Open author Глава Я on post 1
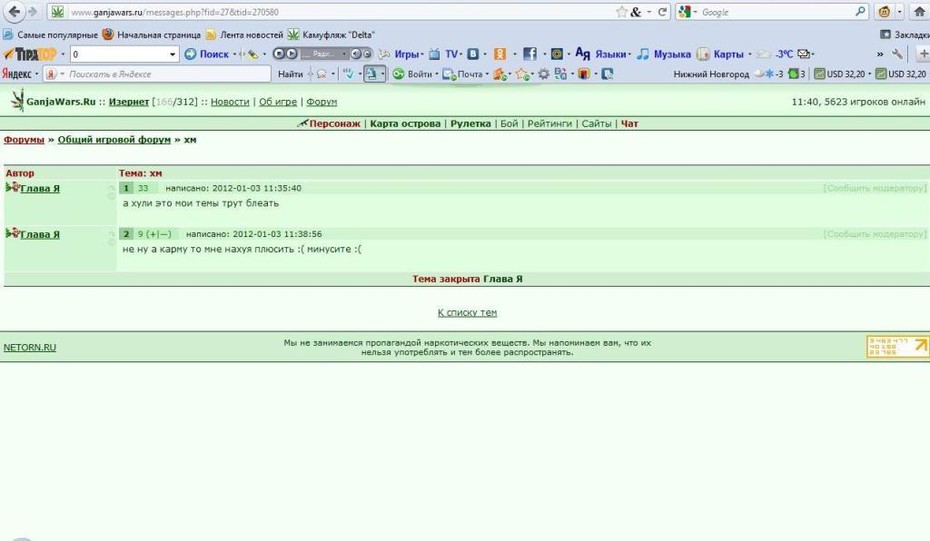 tap(40, 189)
